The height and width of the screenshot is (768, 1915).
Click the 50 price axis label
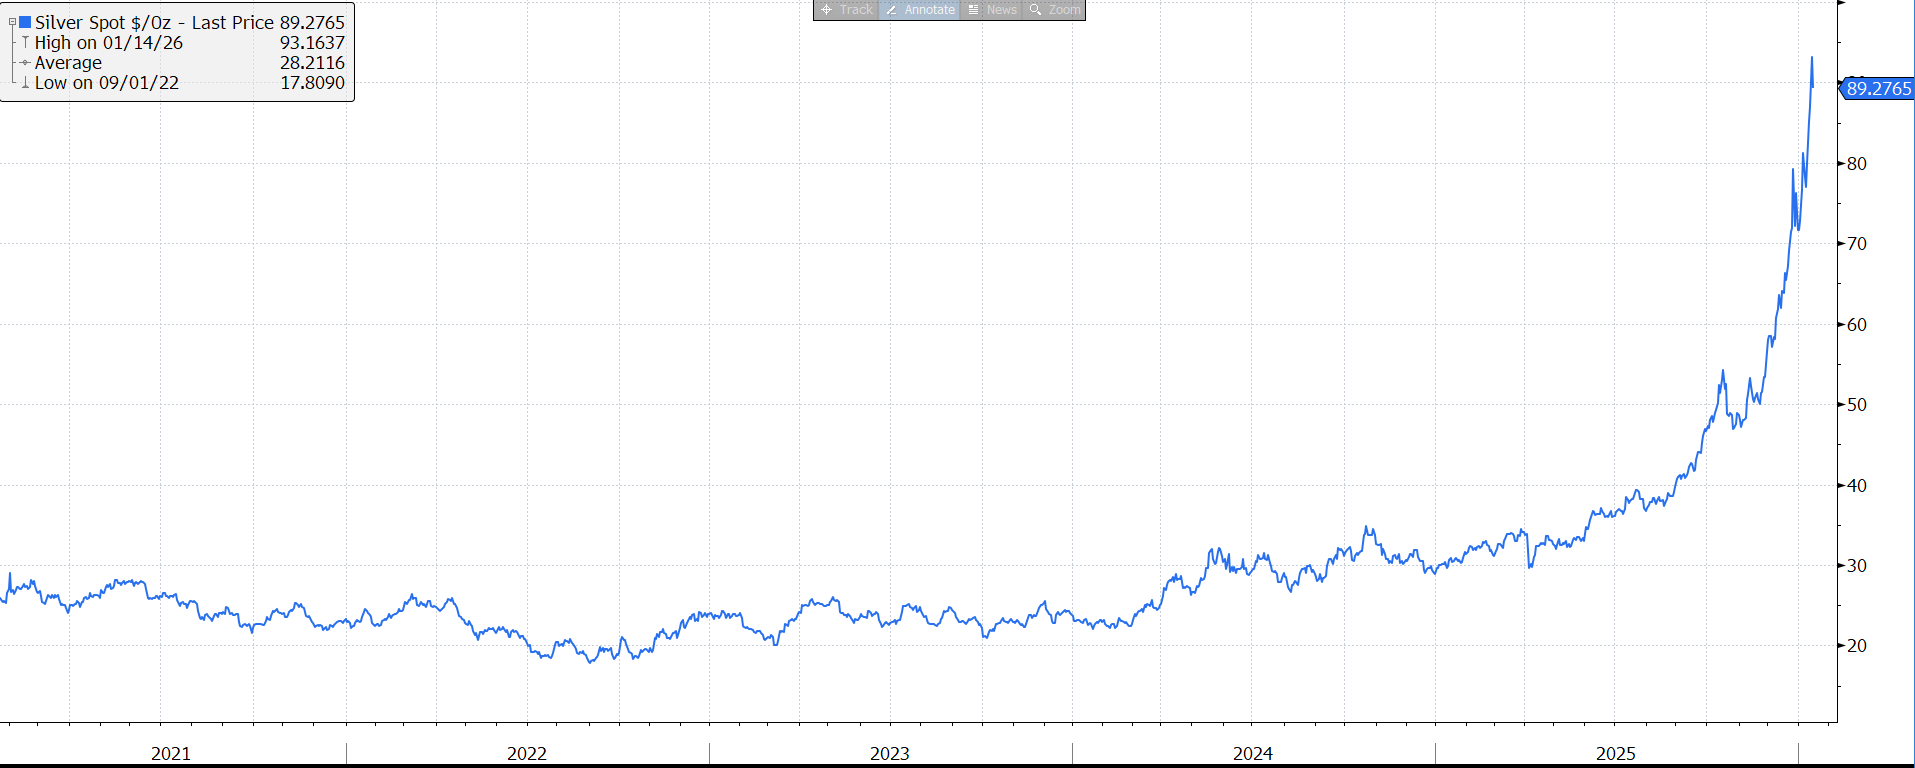click(1857, 405)
